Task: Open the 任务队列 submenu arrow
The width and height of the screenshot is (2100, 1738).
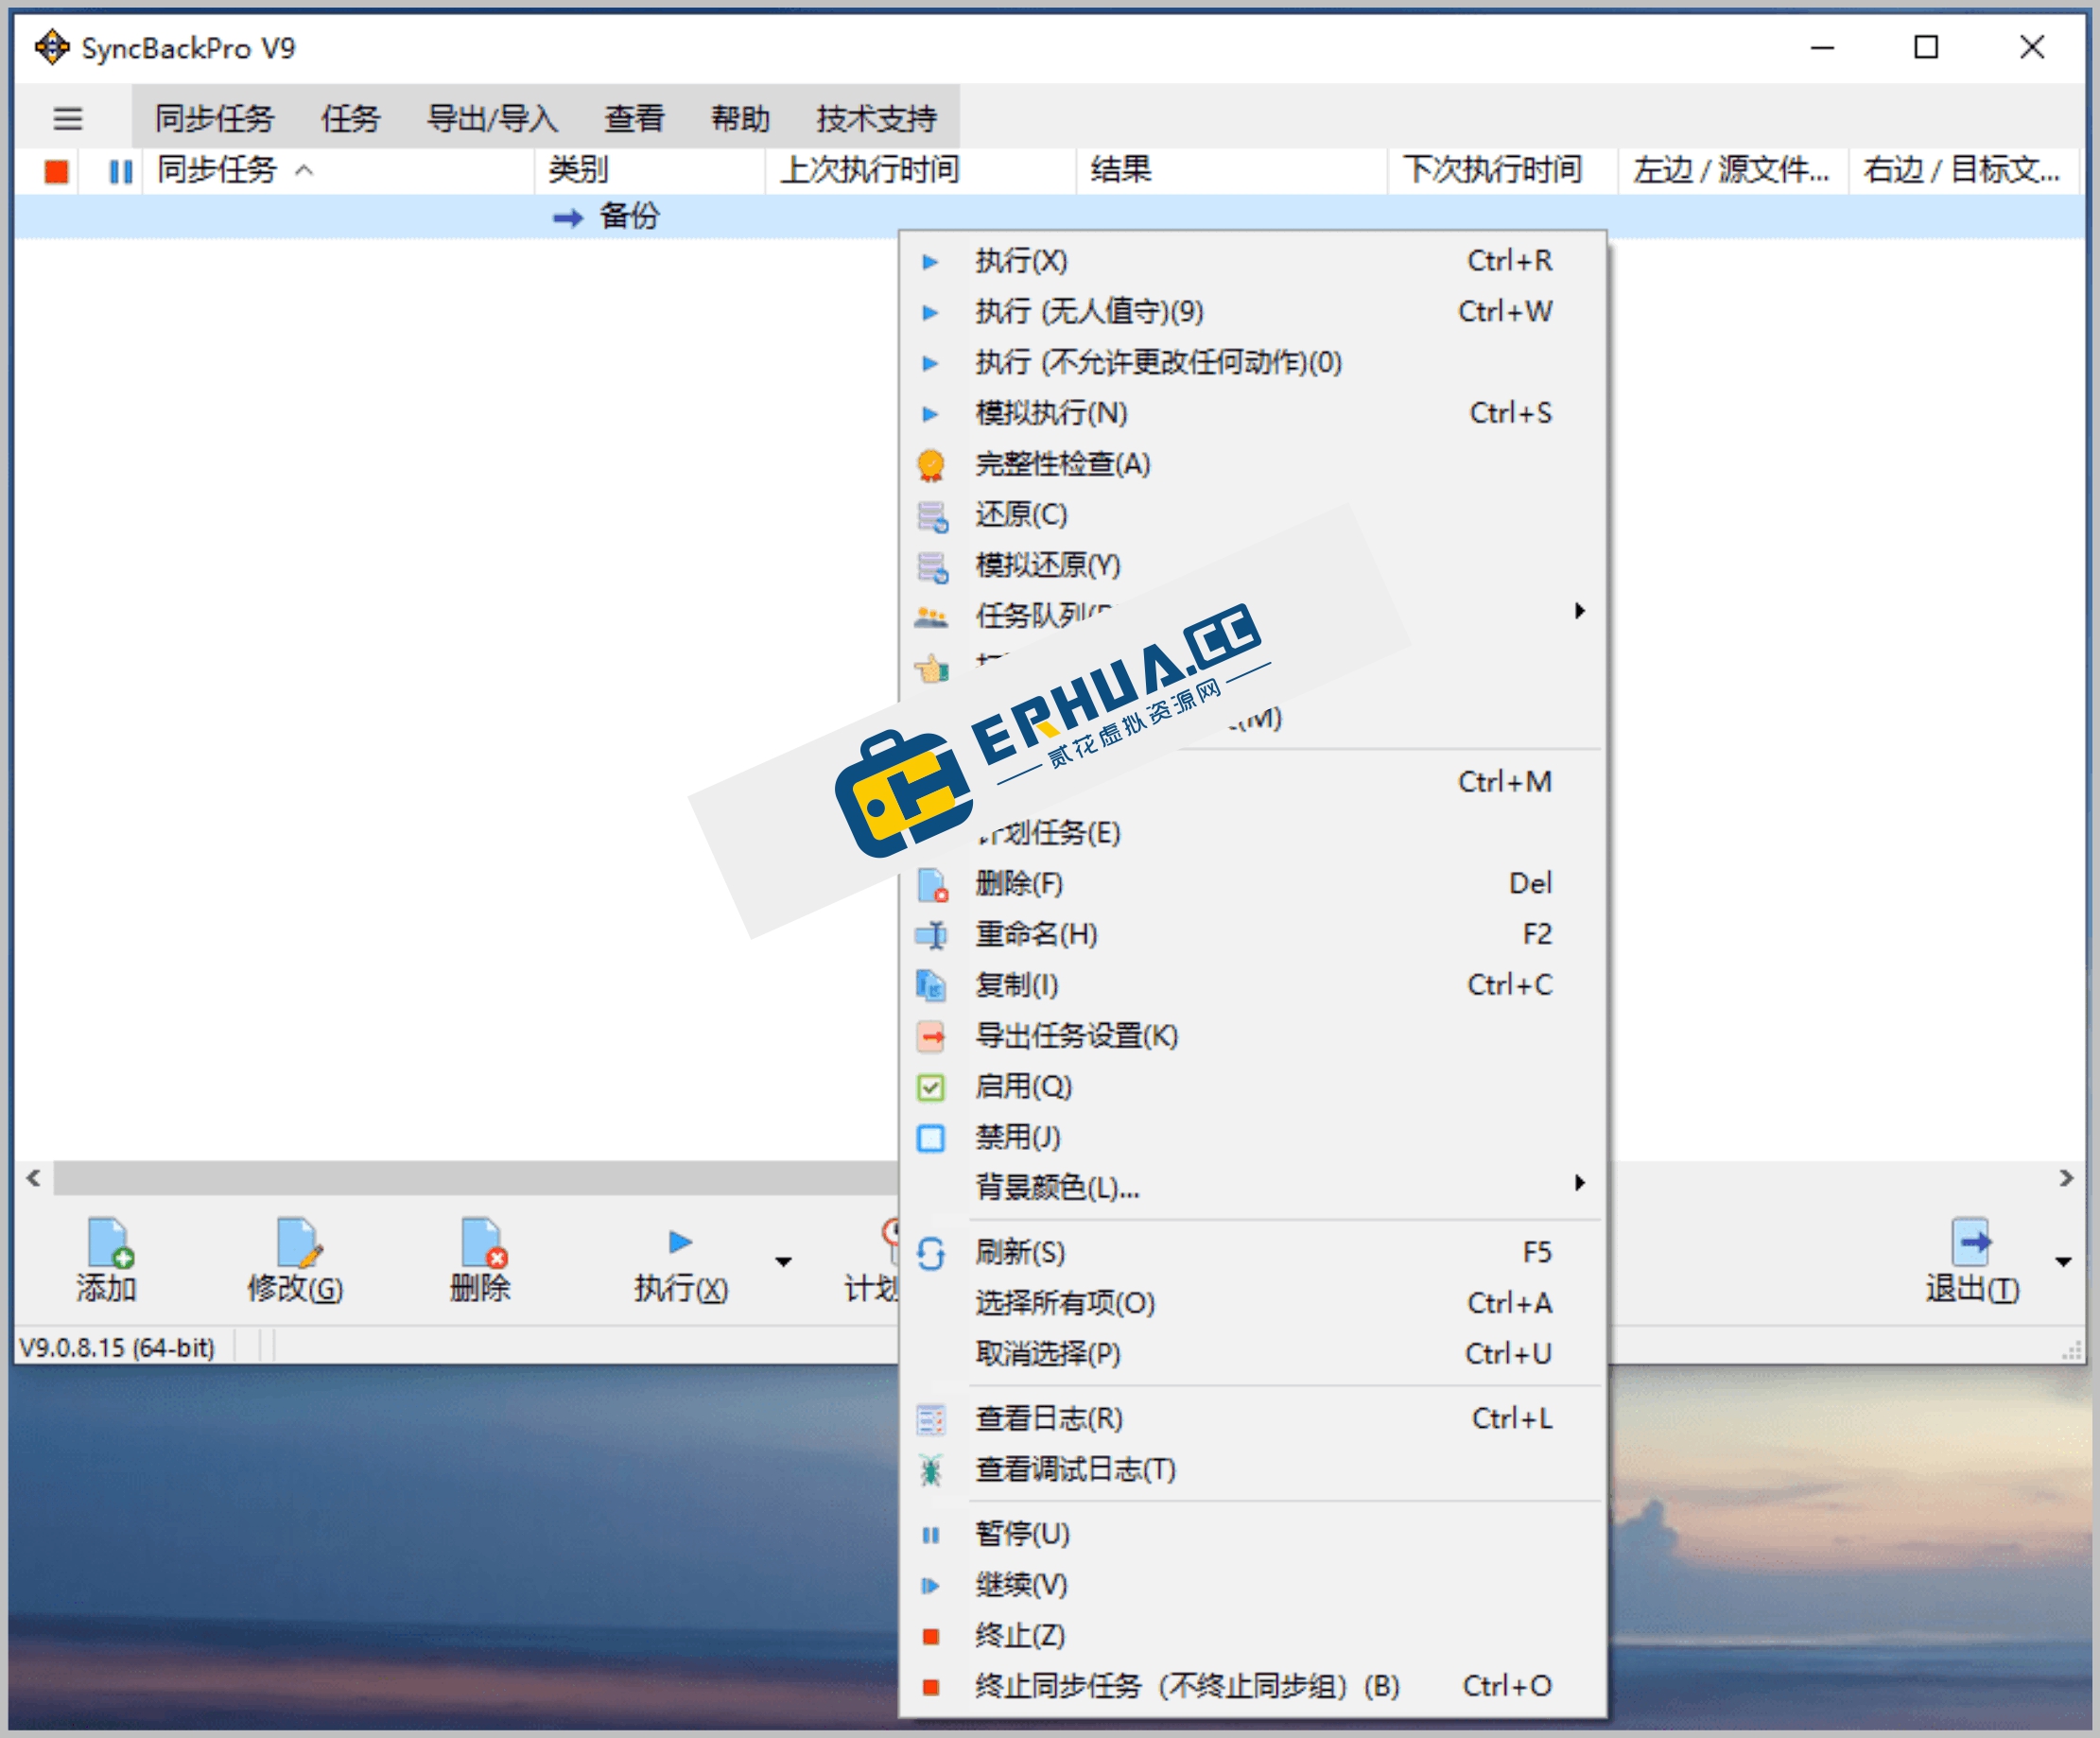Action: pos(1580,611)
